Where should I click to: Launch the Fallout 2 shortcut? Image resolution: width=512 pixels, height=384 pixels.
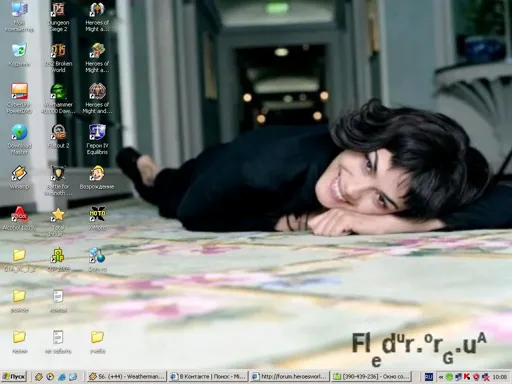click(x=58, y=137)
